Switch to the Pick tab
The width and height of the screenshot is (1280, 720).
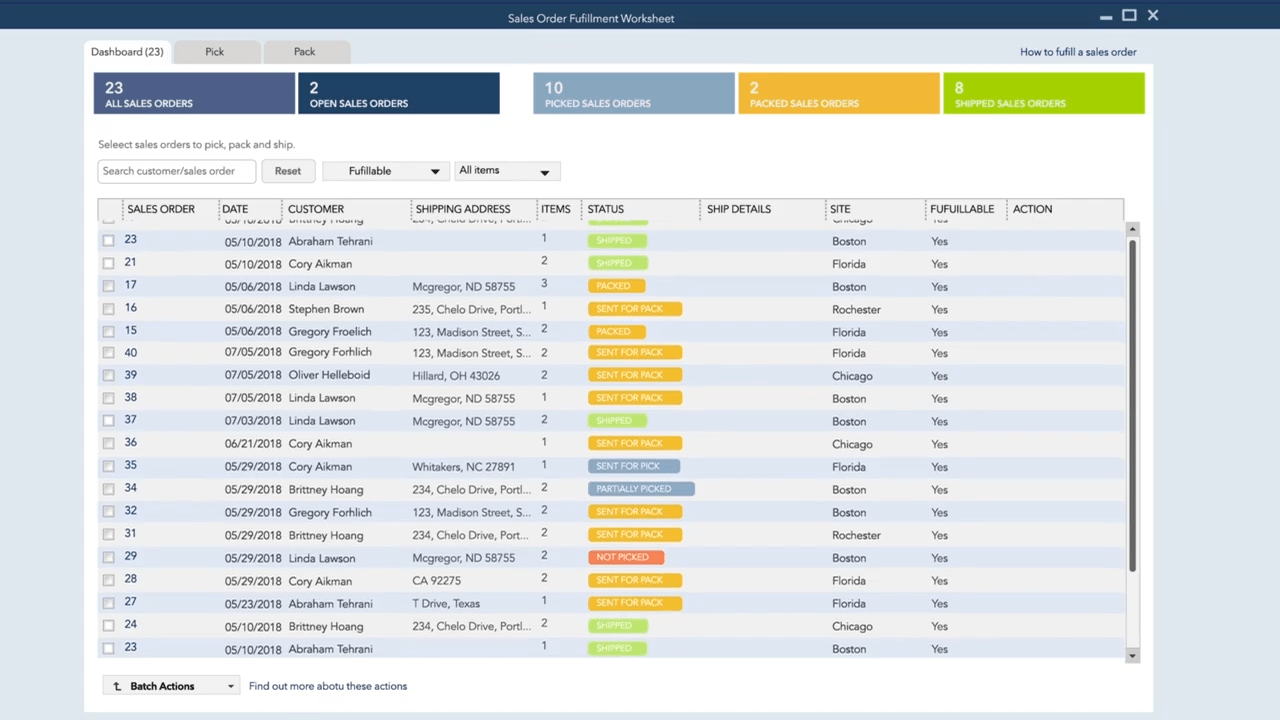point(214,51)
